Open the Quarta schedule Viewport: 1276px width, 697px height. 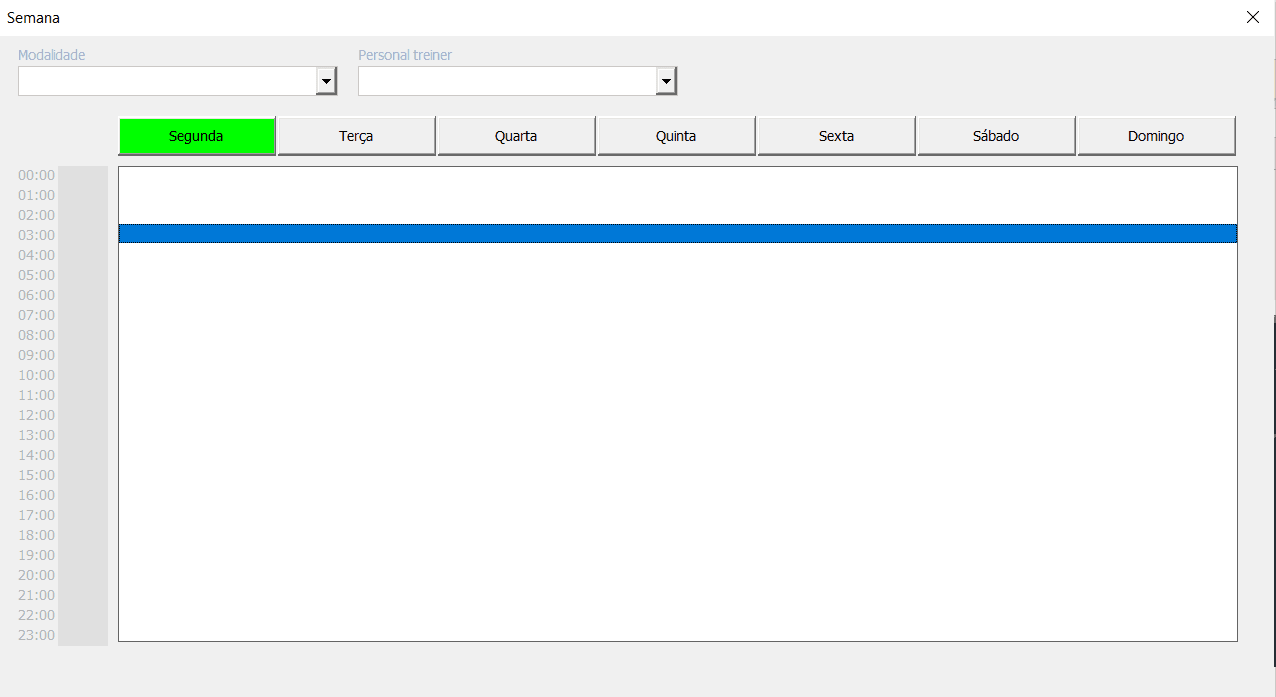click(x=516, y=136)
